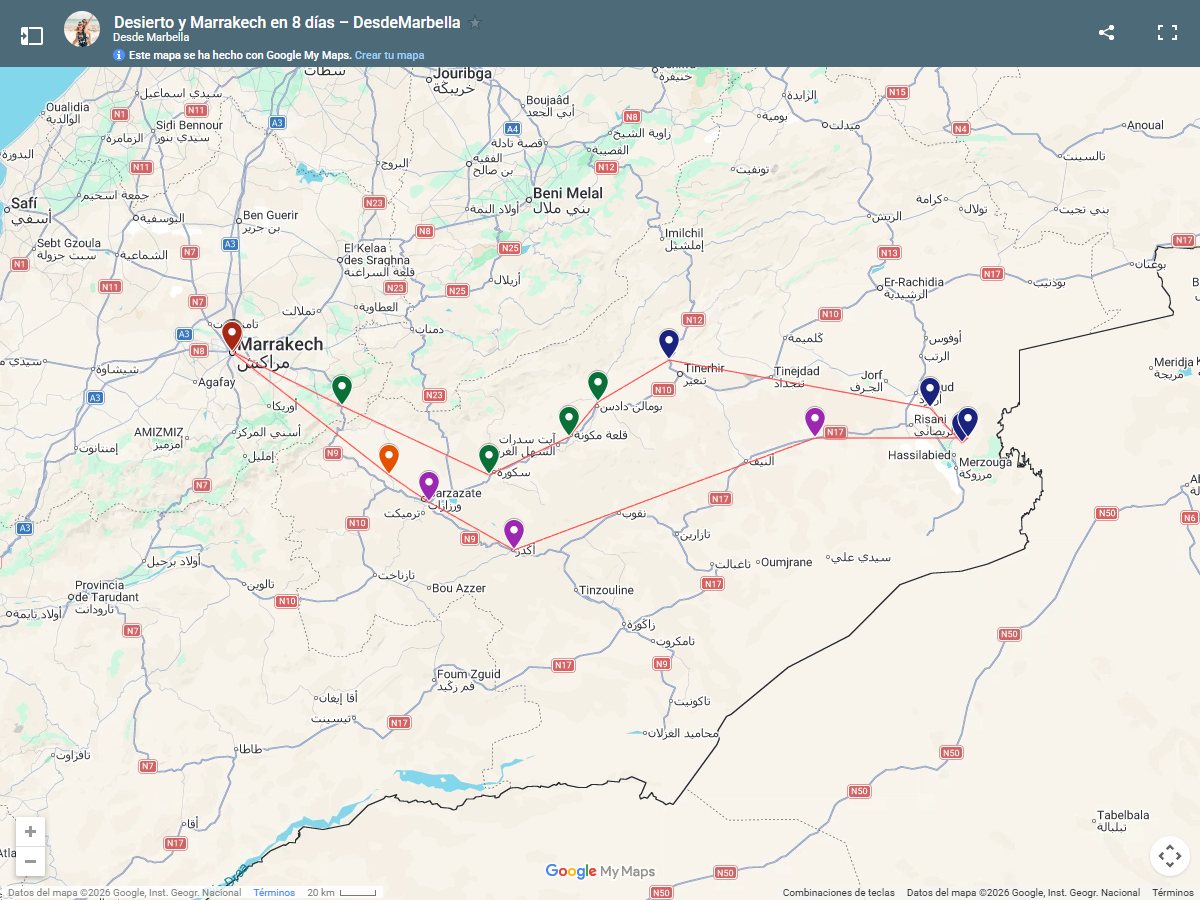Click the Google My Maps logo
Screen dimensions: 1200x900
pos(600,871)
